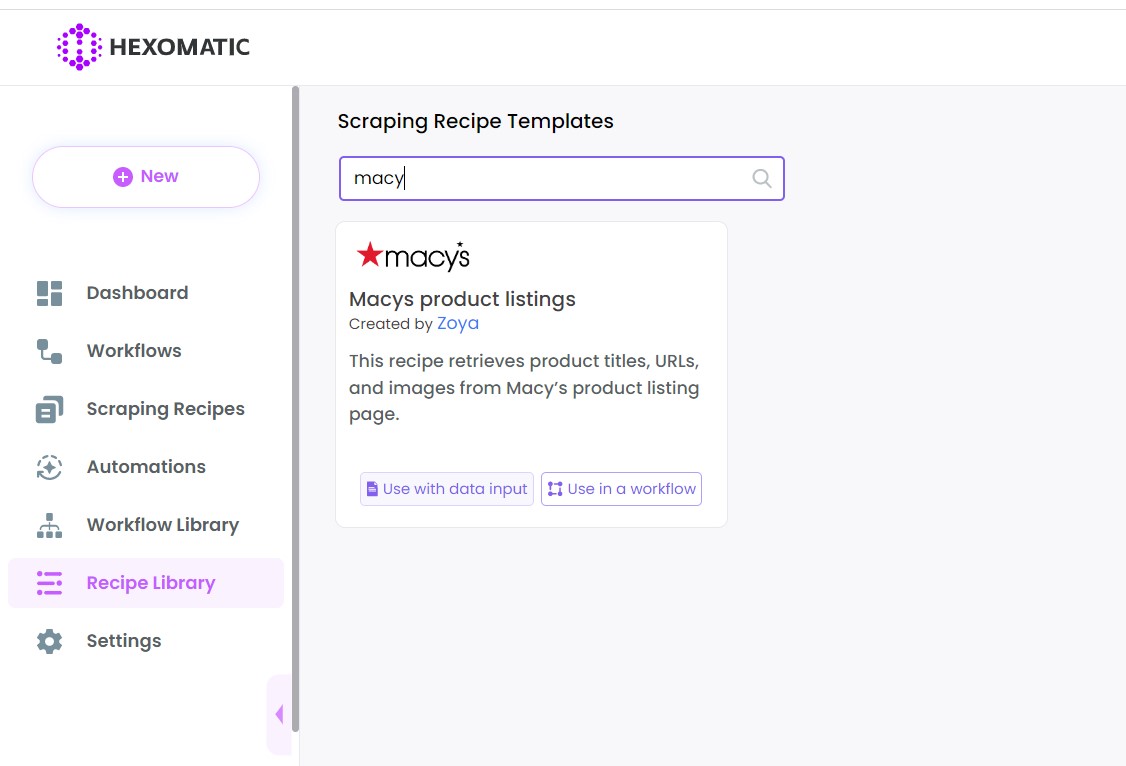Click the workflow icon beside Use in a workflow
Viewport: 1126px width, 766px height.
coord(556,489)
